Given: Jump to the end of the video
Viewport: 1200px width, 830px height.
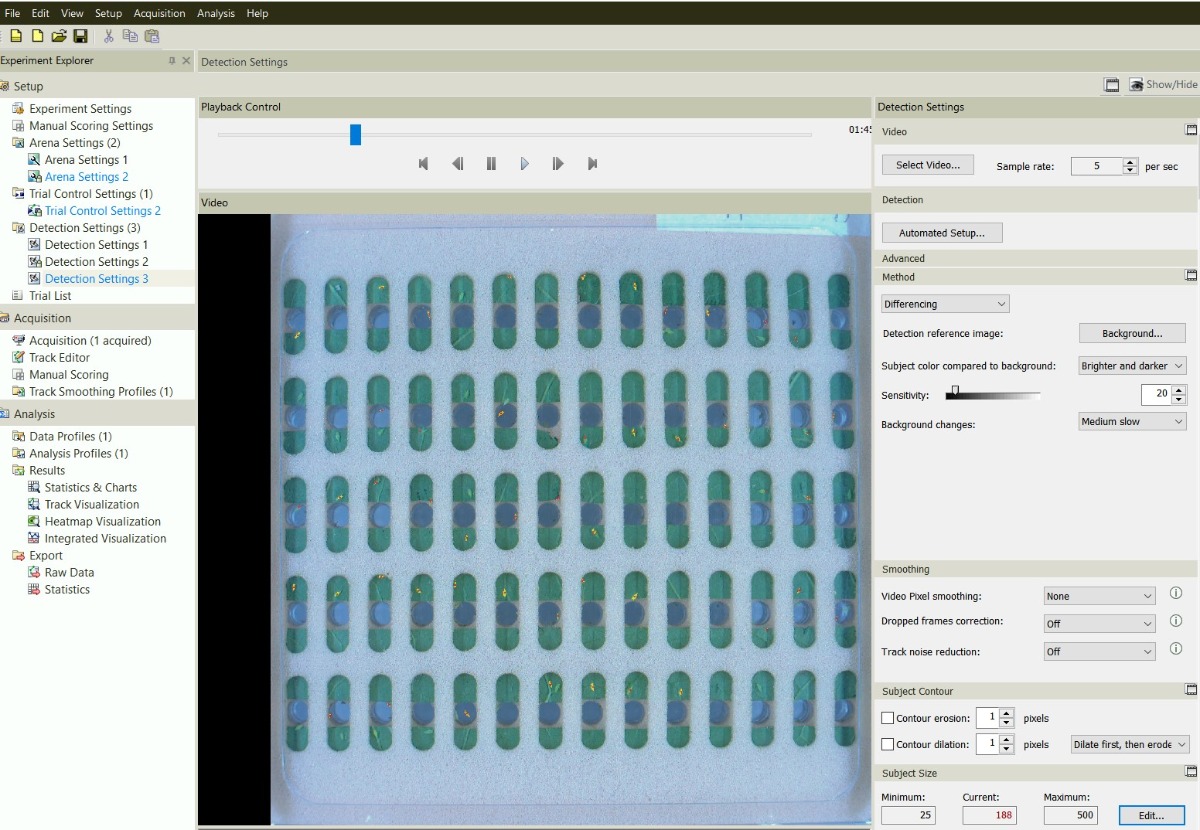Looking at the screenshot, I should pyautogui.click(x=592, y=164).
